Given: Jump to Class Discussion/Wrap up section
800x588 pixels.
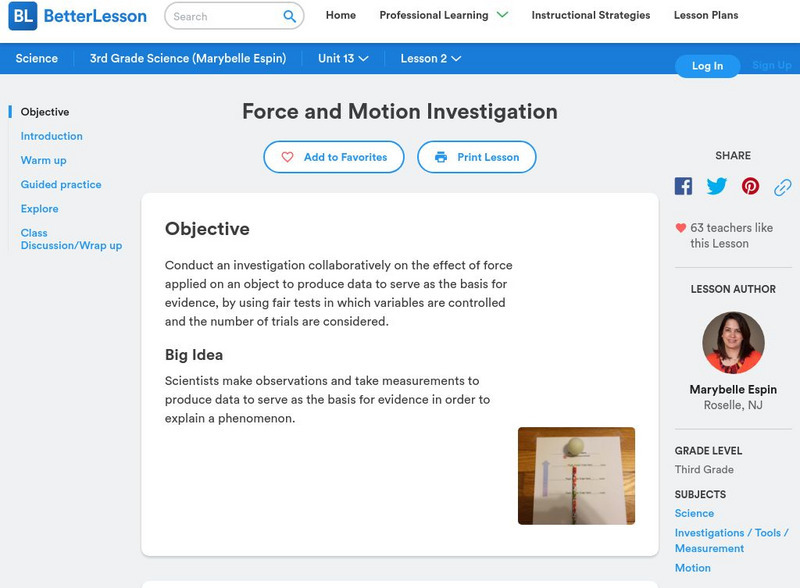Looking at the screenshot, I should tap(71, 239).
